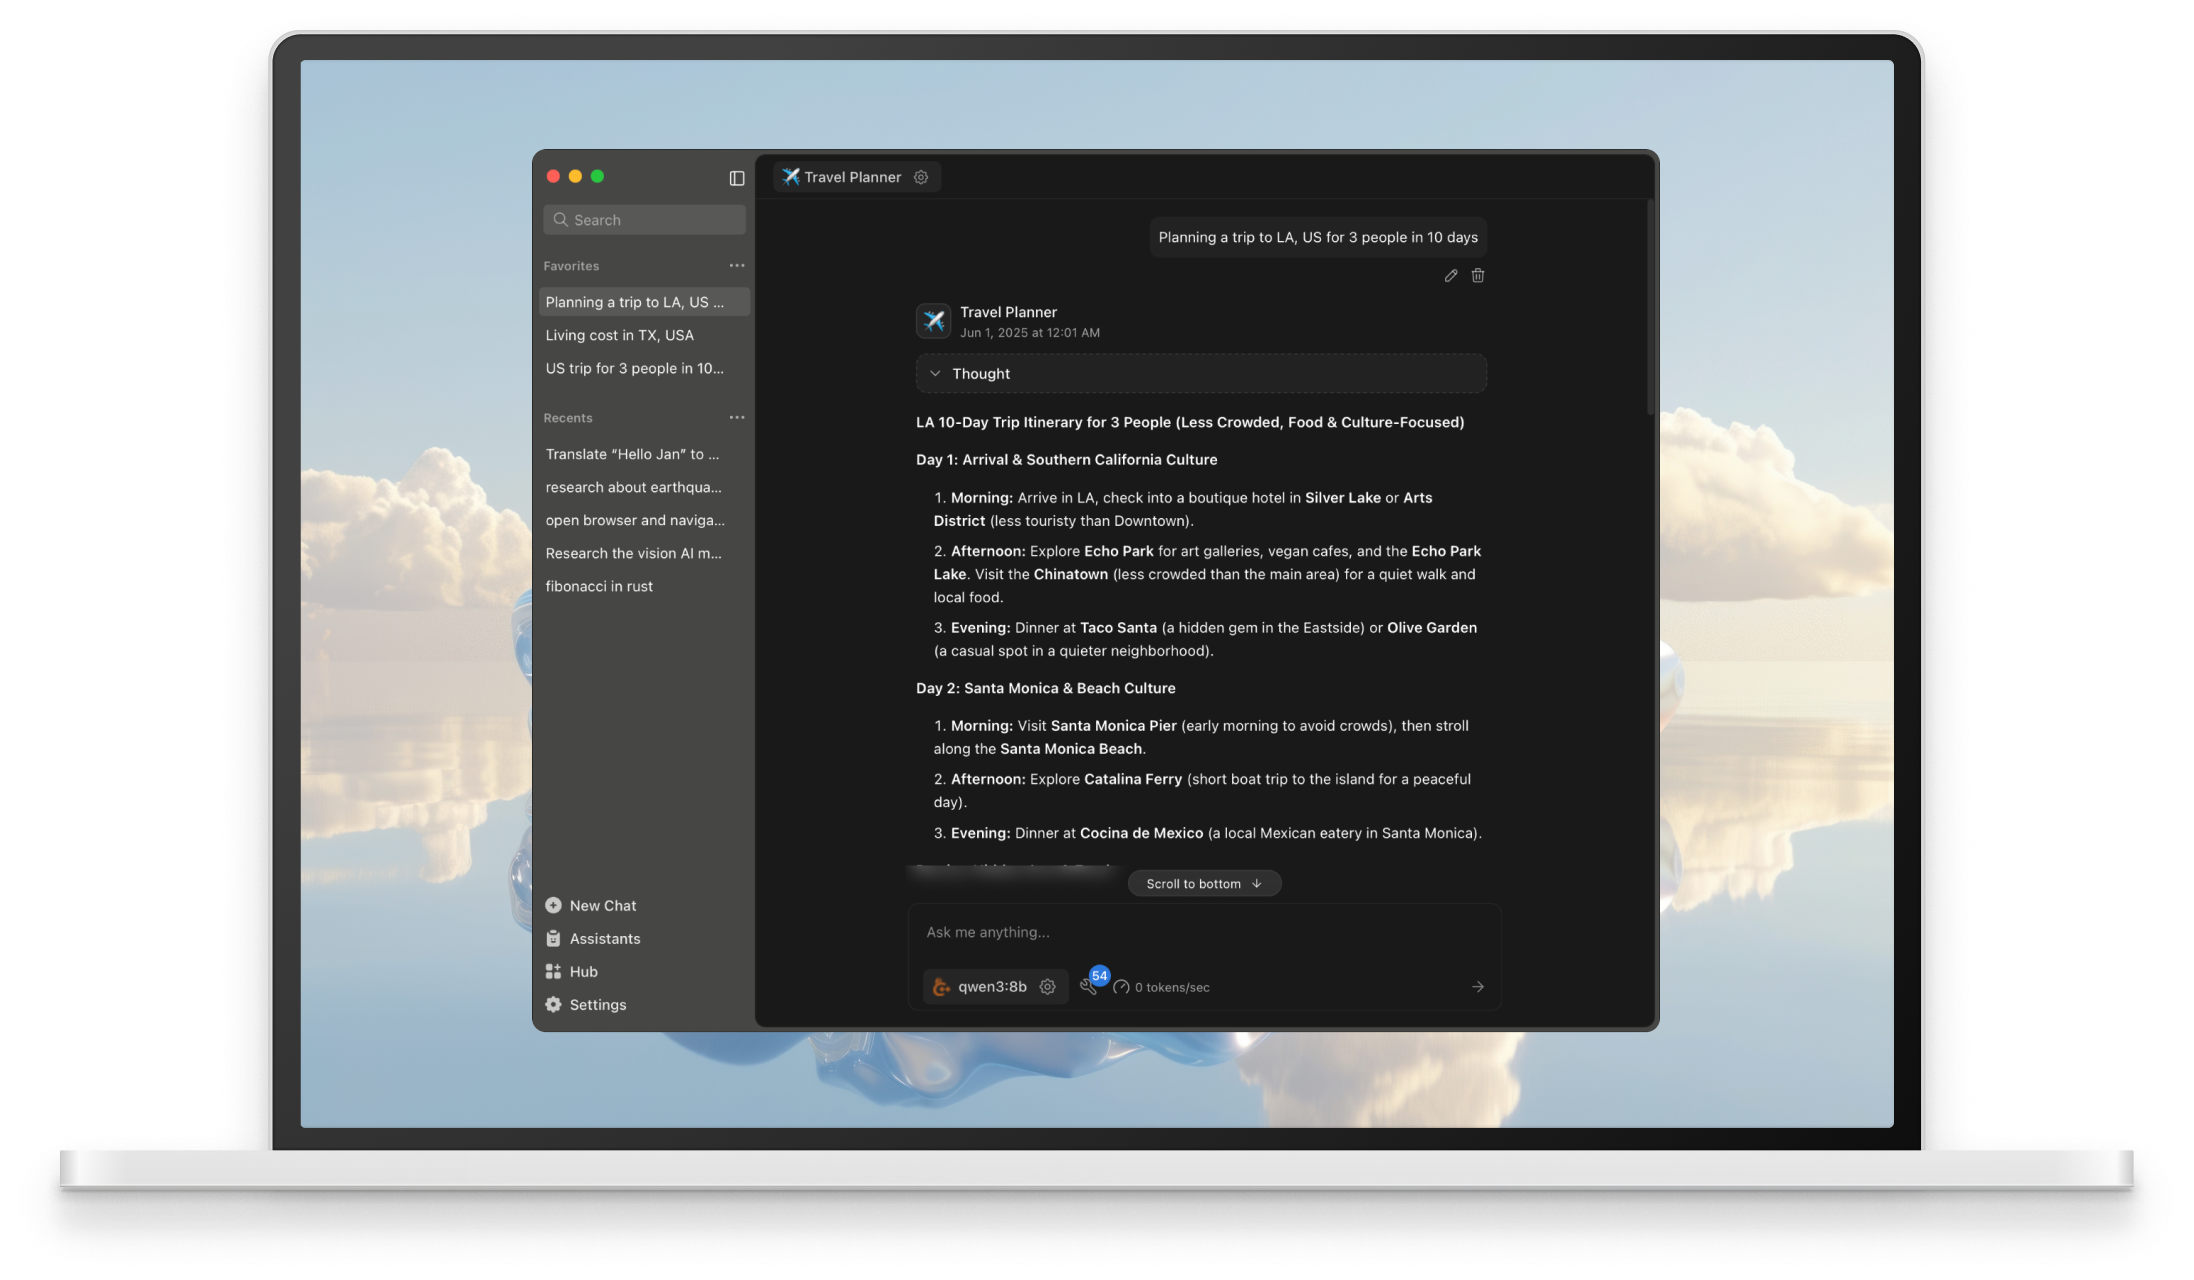This screenshot has height=1280, width=2194.
Task: Delete the user message with the trash icon
Action: (1478, 276)
